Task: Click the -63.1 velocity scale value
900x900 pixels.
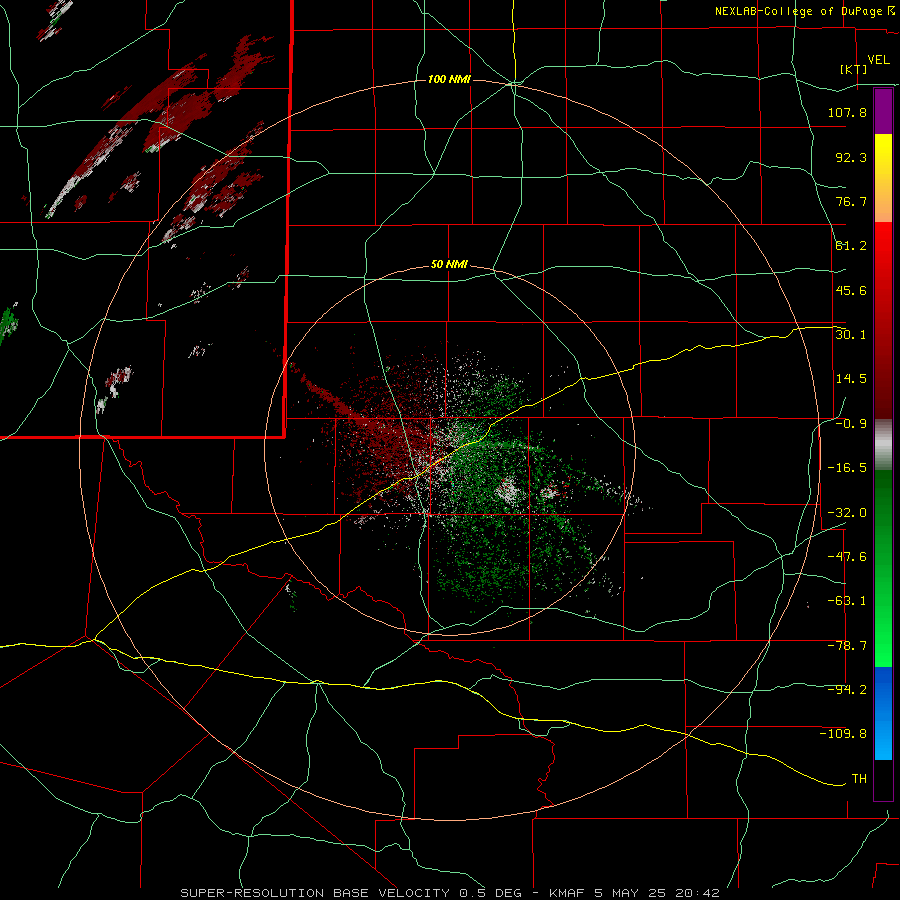Action: coord(847,601)
